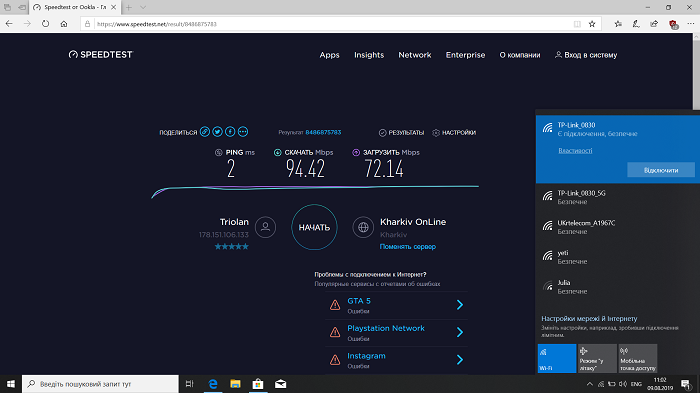This screenshot has height=393, width=700.
Task: Go to the browser home page
Action: click(64, 24)
